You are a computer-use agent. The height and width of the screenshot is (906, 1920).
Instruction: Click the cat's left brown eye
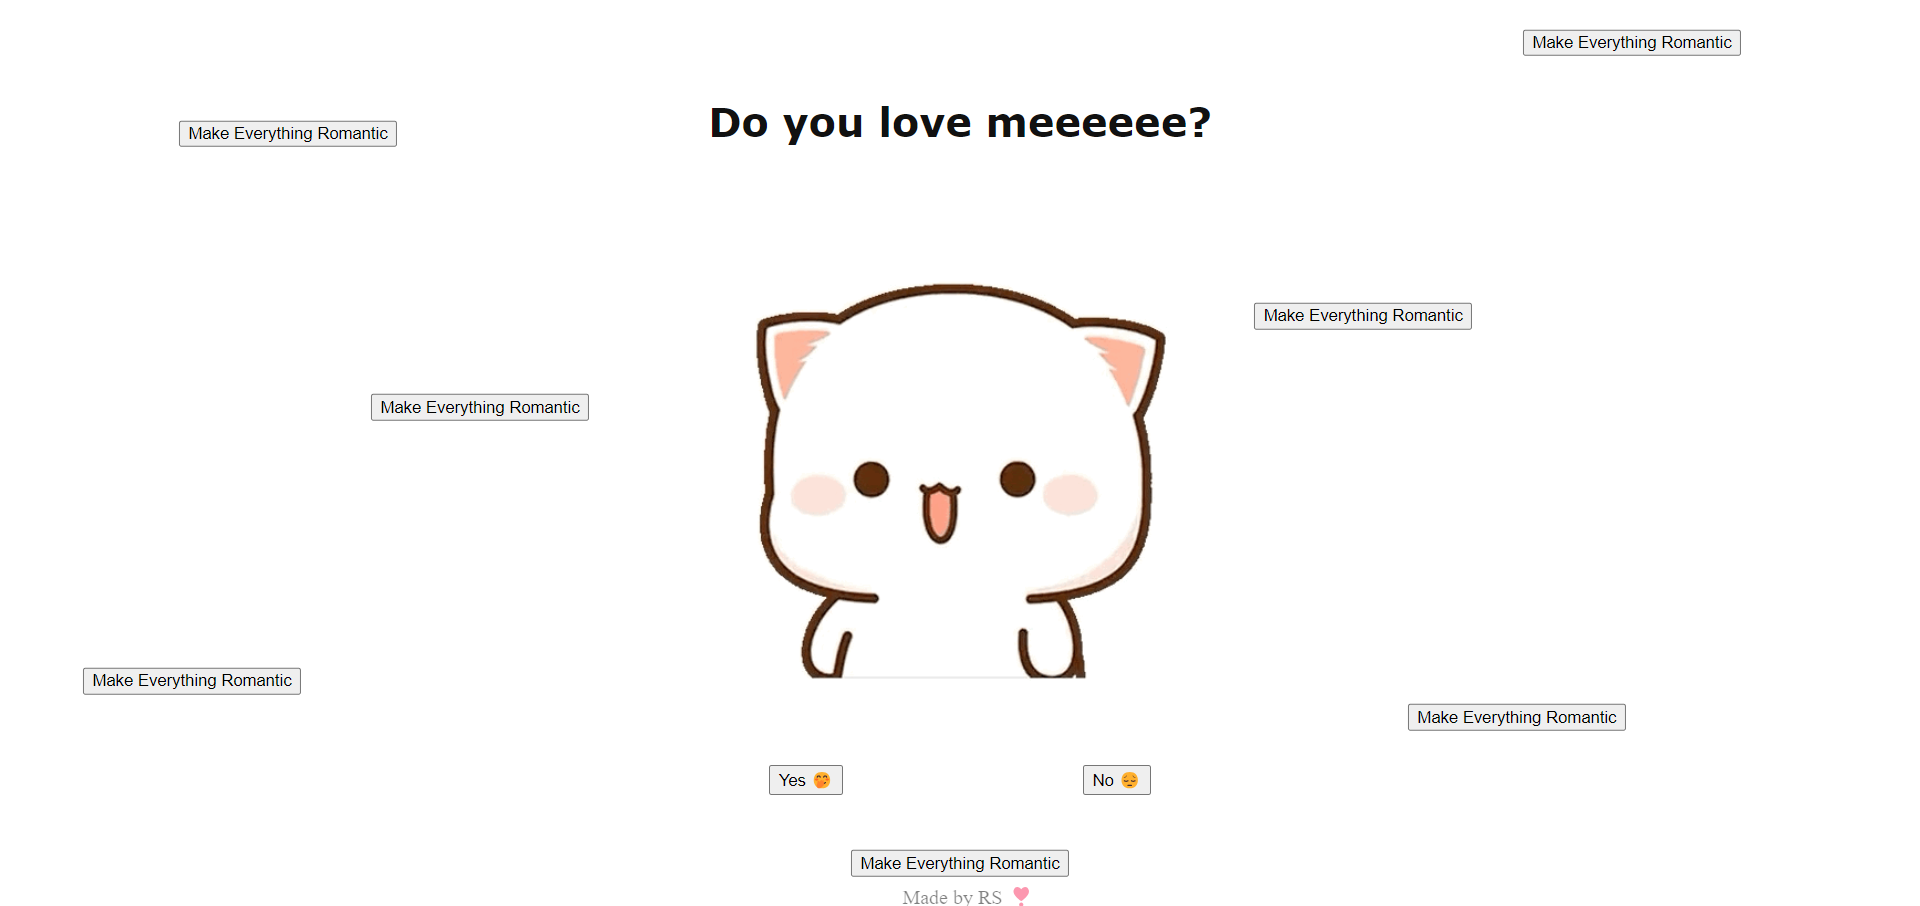tap(872, 479)
